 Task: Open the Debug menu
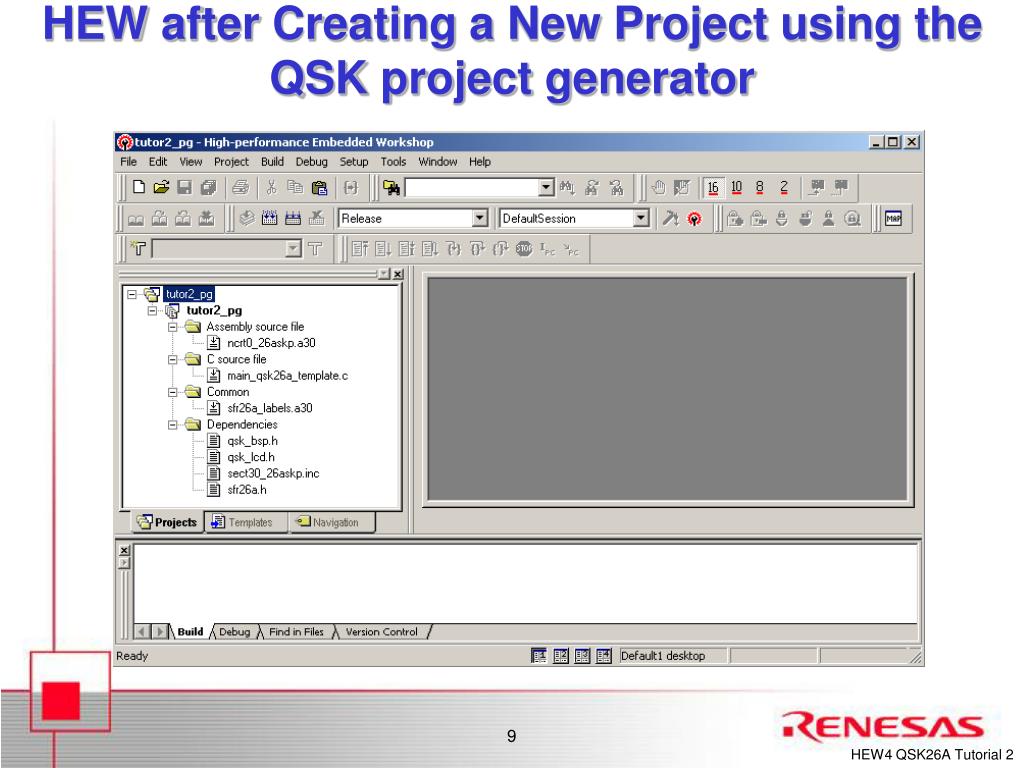coord(312,161)
